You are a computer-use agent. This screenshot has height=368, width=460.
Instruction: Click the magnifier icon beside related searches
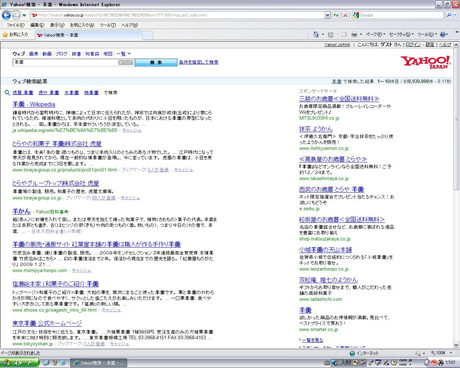[x=7, y=93]
